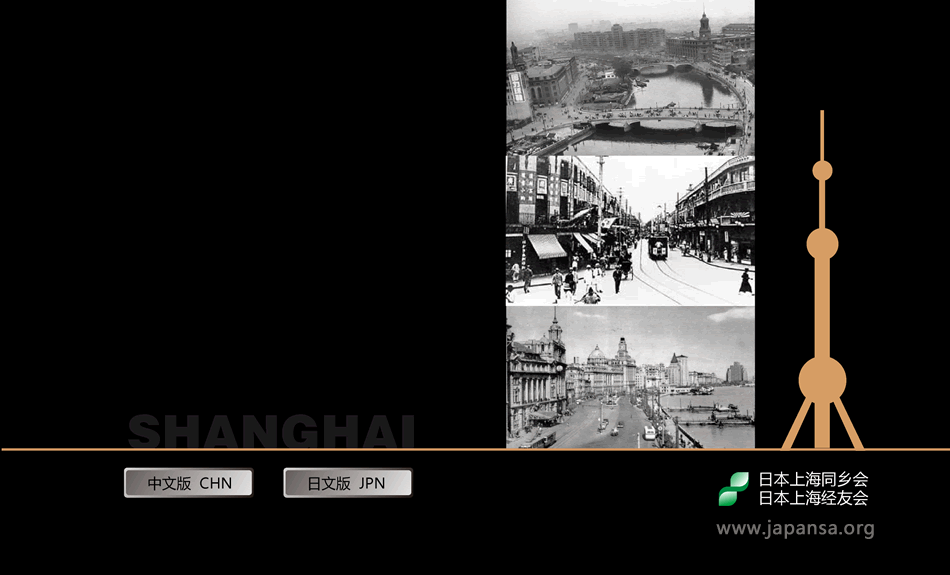Click the 日本上海经友会 text line
The width and height of the screenshot is (950, 575).
tap(813, 498)
